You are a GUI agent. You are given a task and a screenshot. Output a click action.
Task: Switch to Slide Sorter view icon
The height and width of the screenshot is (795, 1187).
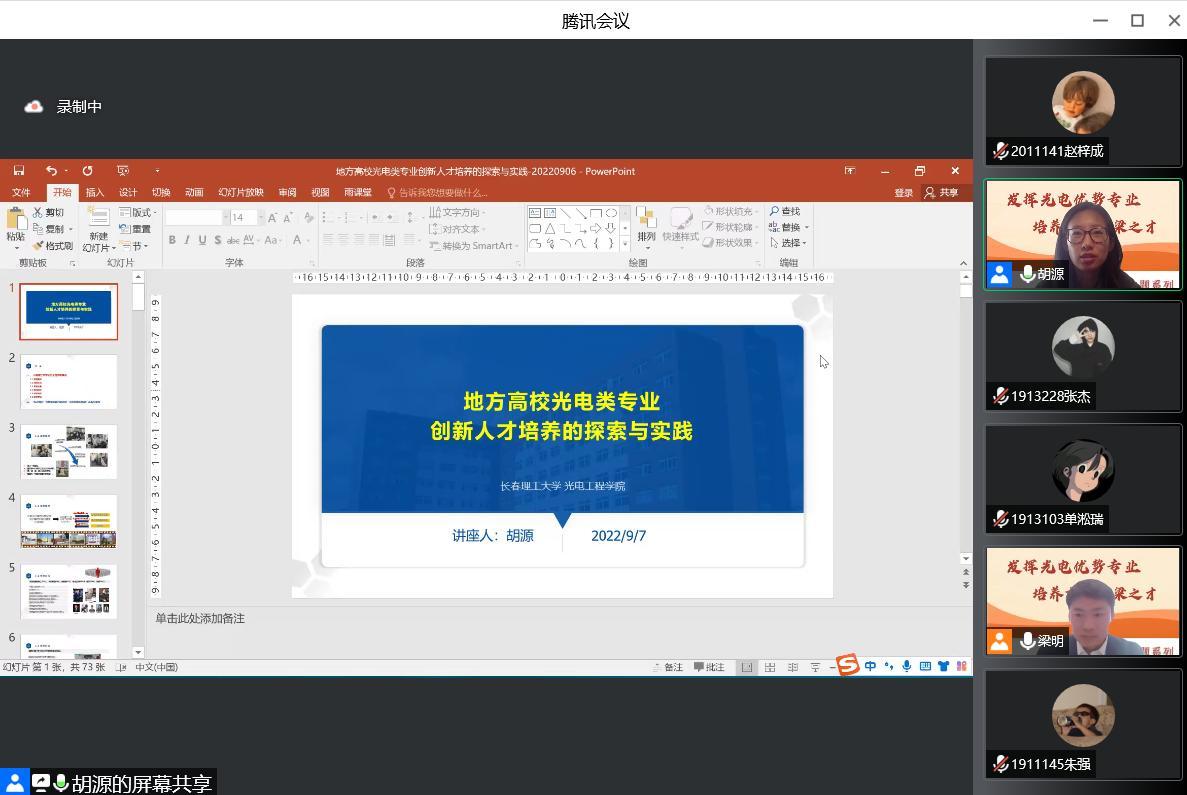[770, 667]
